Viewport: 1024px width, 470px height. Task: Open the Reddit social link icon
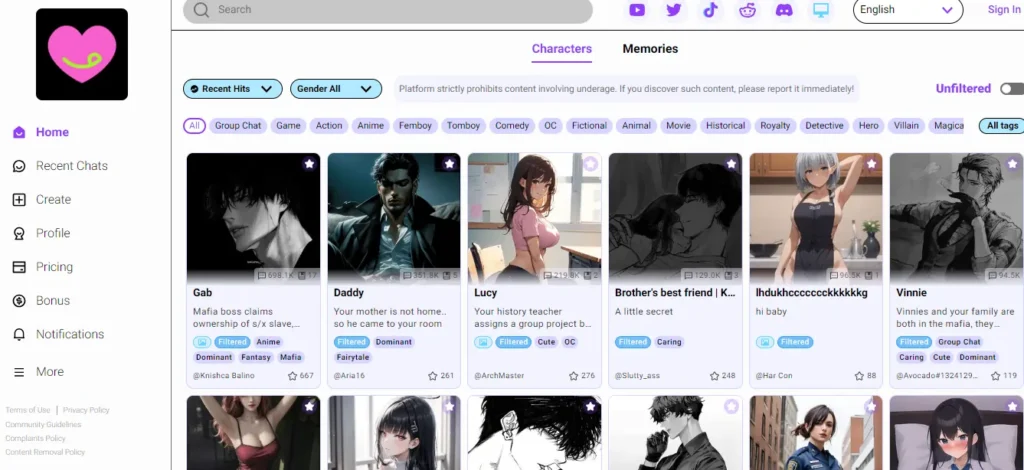tap(747, 10)
